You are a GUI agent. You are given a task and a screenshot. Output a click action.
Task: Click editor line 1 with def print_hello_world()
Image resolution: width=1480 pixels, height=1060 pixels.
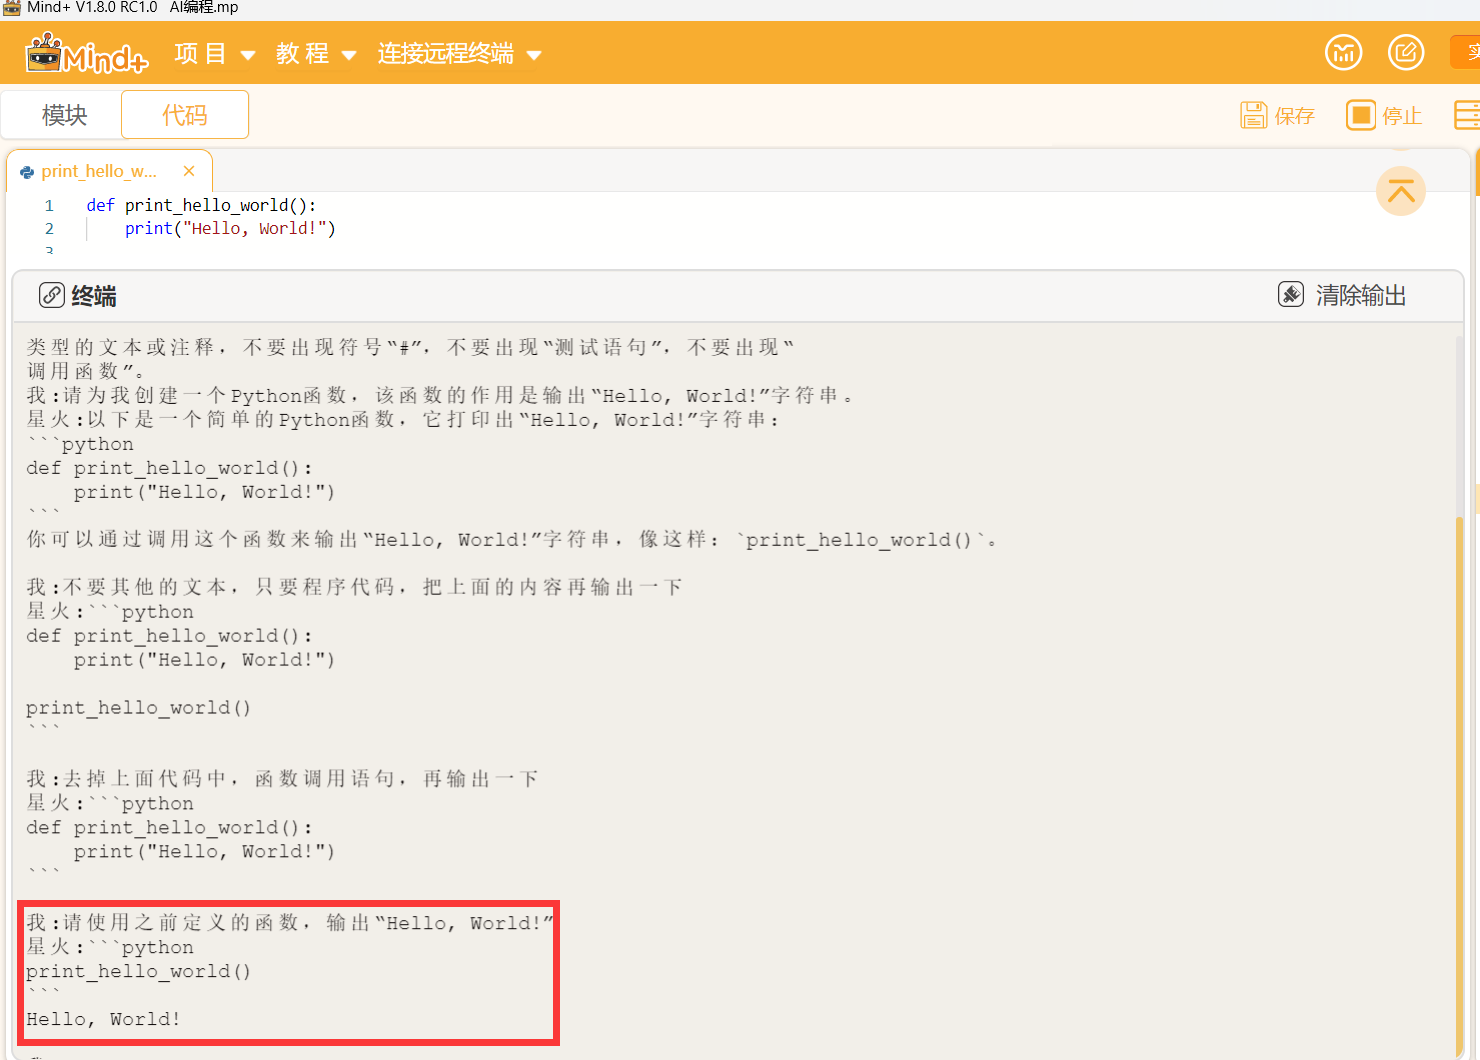[201, 205]
